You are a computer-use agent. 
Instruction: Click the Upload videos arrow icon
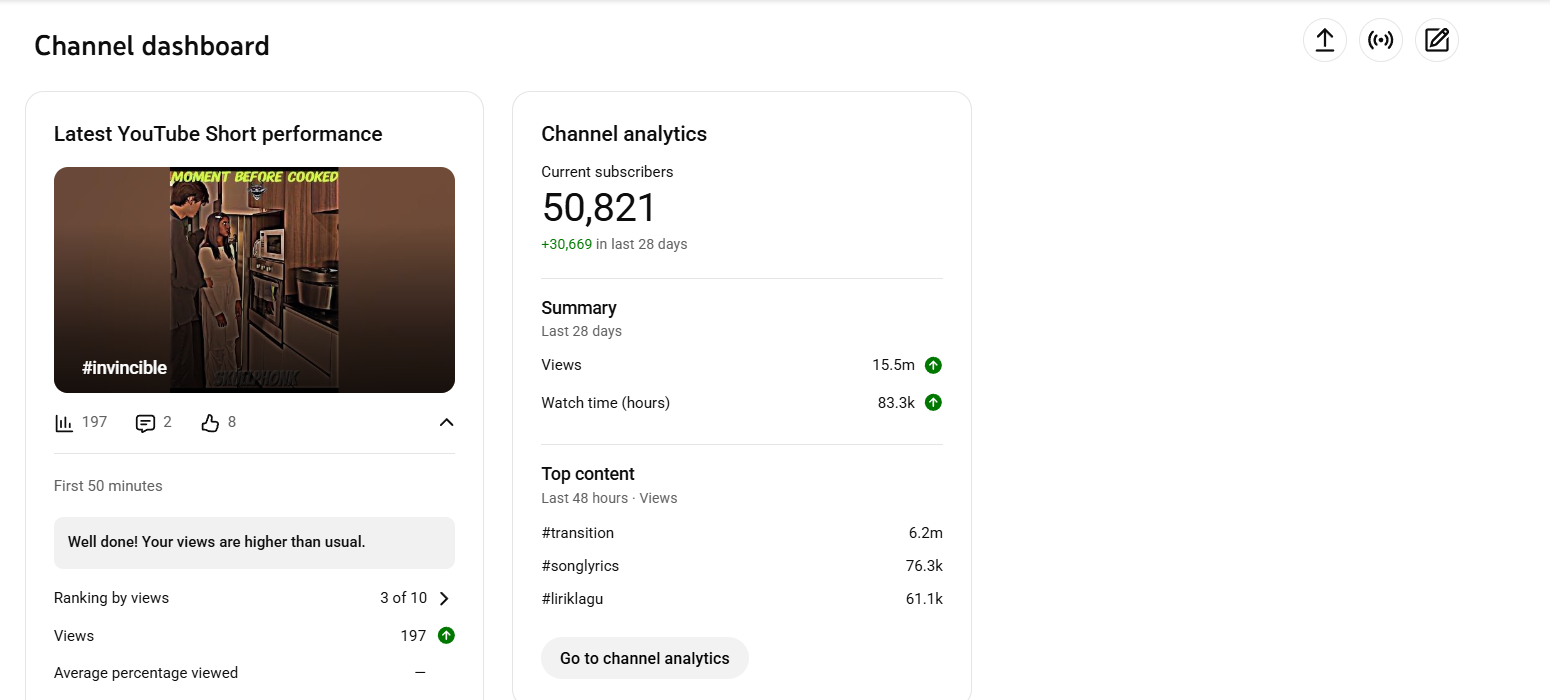1324,40
